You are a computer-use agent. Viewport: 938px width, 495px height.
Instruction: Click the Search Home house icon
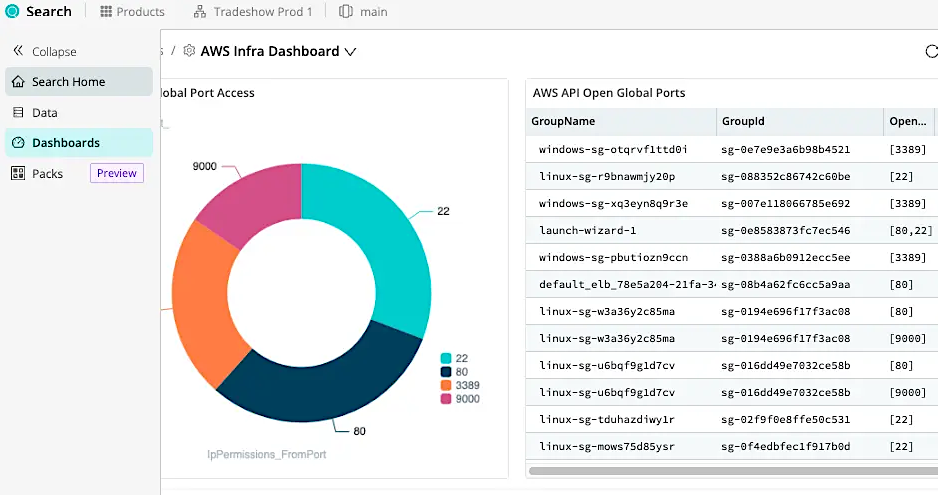tap(19, 81)
